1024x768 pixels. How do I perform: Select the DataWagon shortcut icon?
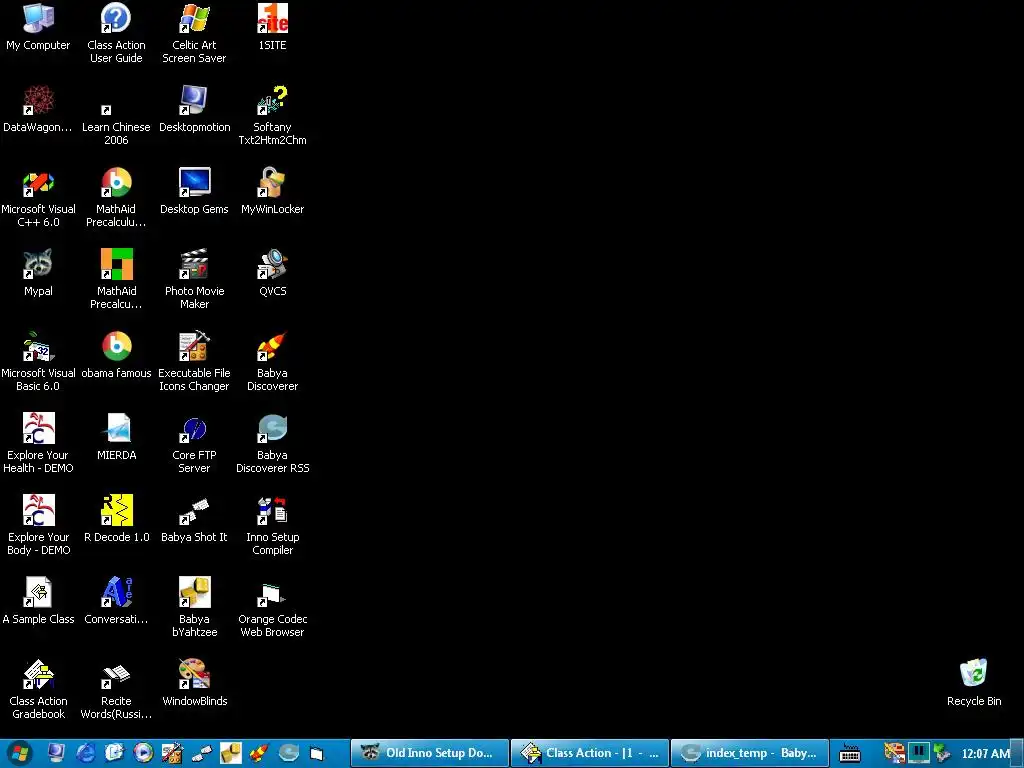point(38,108)
